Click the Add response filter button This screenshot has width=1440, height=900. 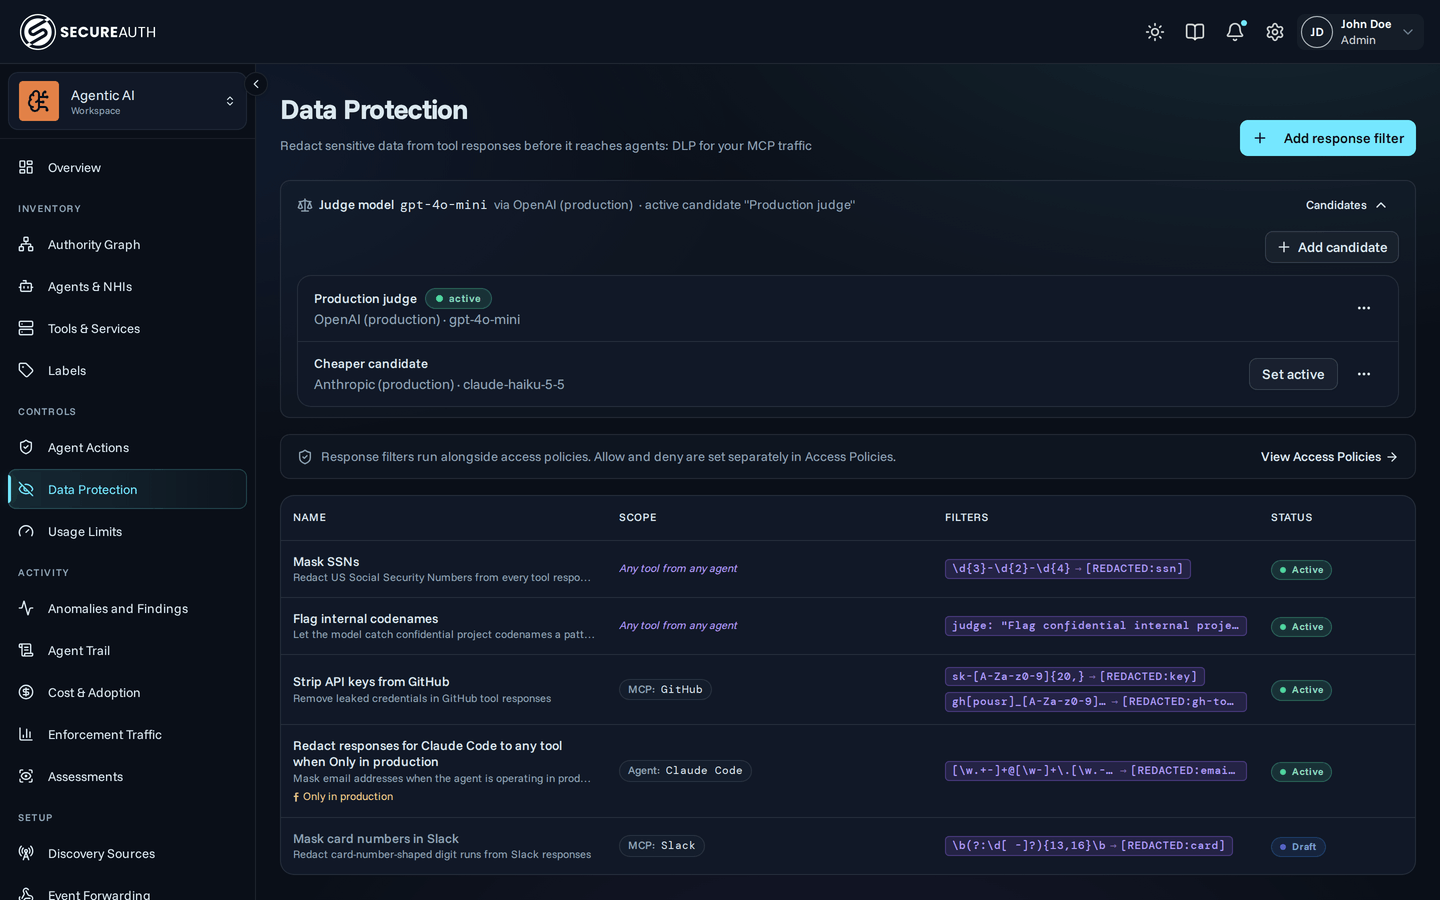pyautogui.click(x=1328, y=138)
